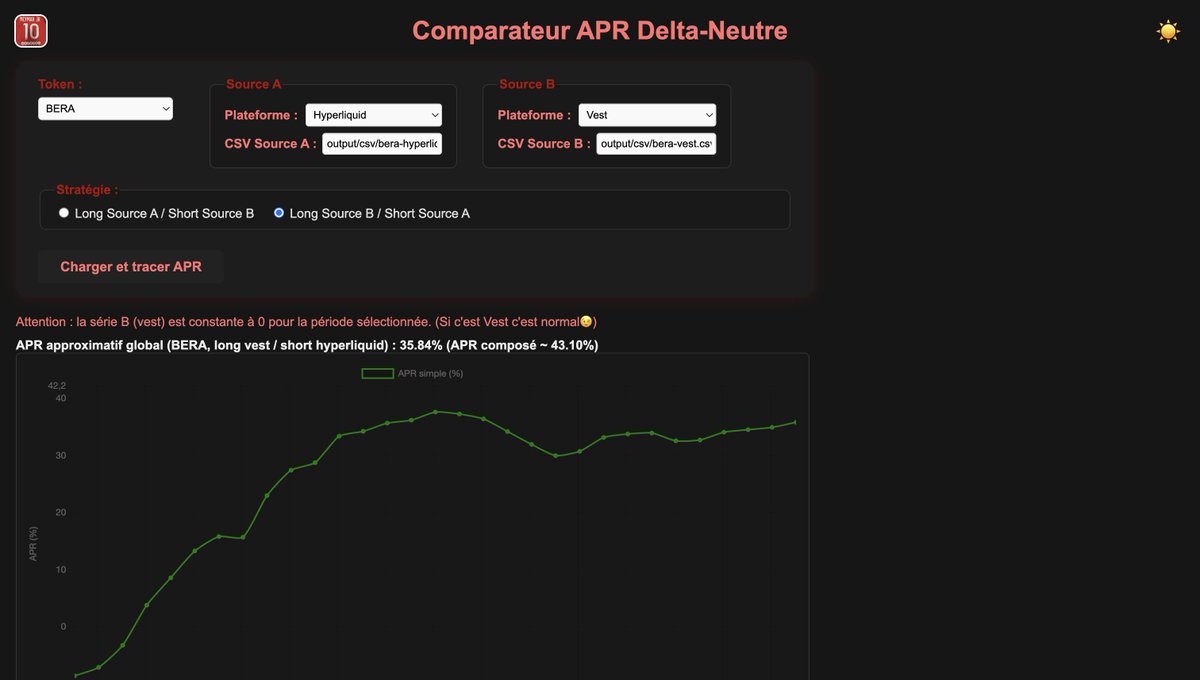Click the smiley emoji in the warning message

(x=586, y=321)
